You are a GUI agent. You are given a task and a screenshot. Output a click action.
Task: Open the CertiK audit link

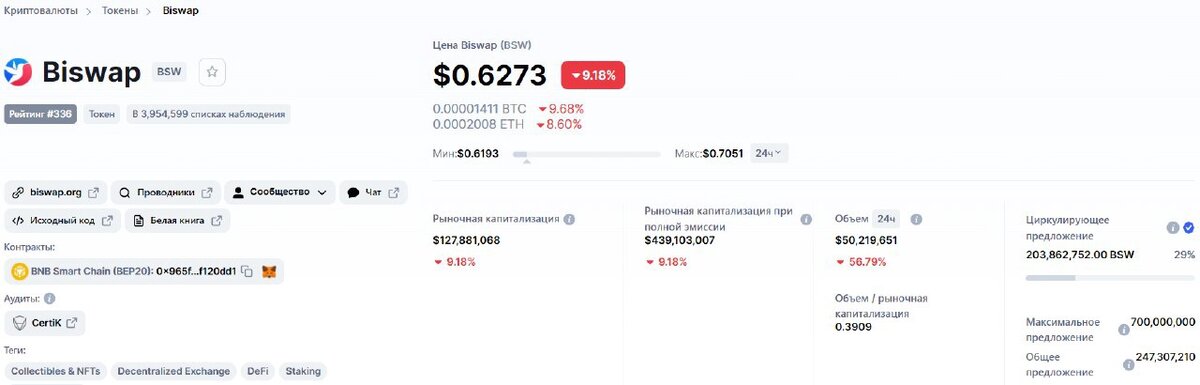tap(45, 323)
